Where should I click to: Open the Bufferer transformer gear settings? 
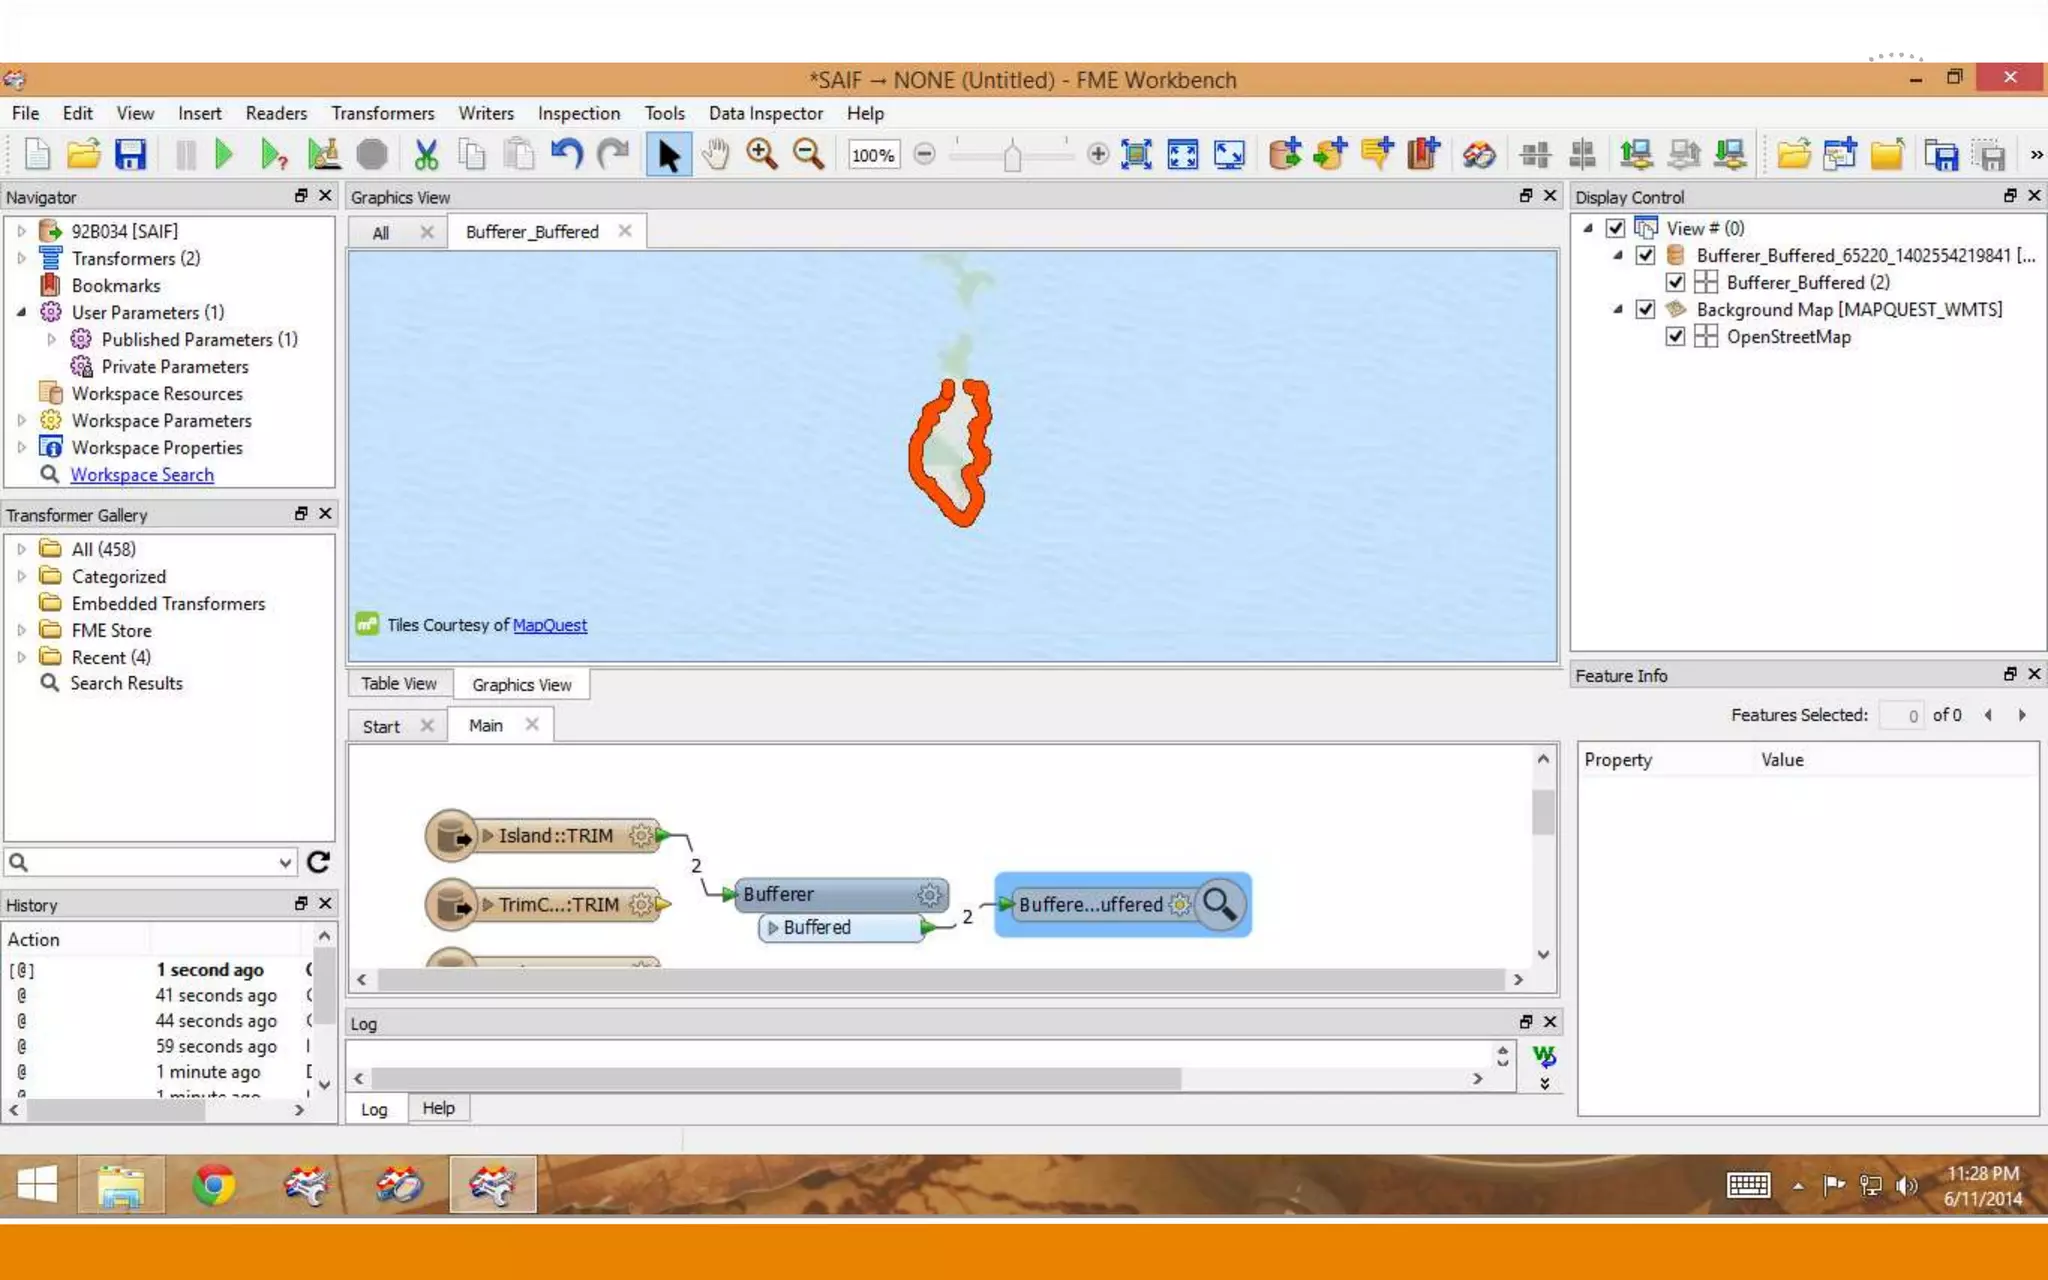[x=929, y=894]
